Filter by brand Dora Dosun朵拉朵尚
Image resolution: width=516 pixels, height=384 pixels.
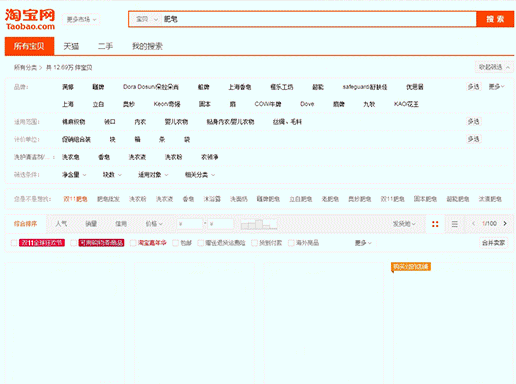151,87
